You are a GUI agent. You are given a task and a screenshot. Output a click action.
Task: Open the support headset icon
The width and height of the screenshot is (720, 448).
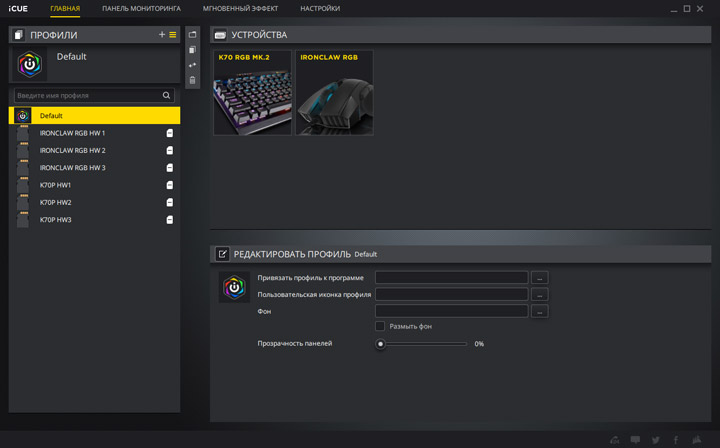click(x=614, y=440)
